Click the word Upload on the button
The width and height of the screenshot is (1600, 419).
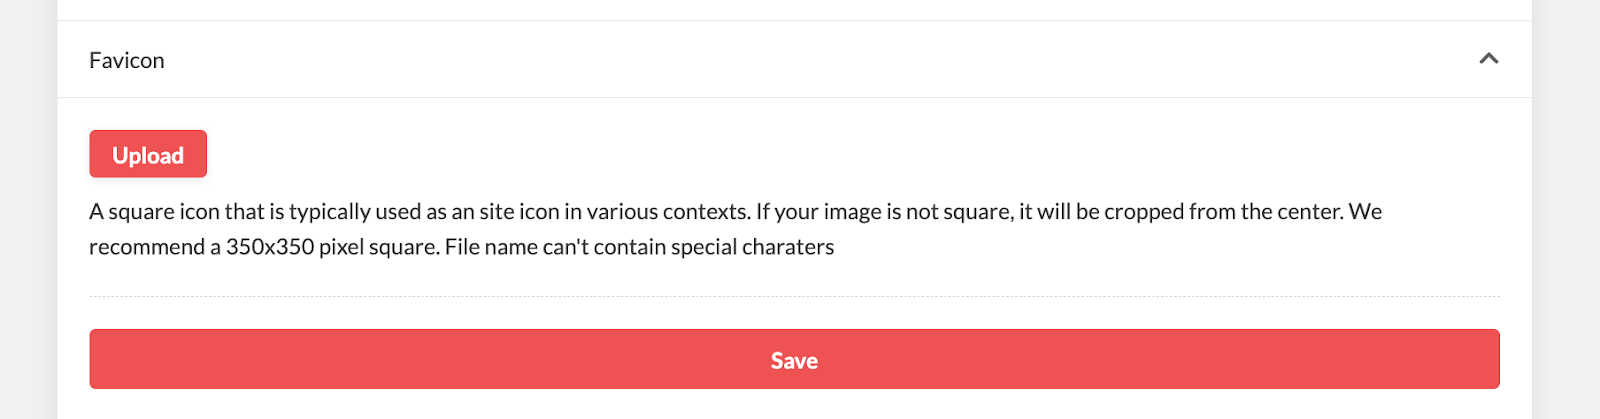148,155
